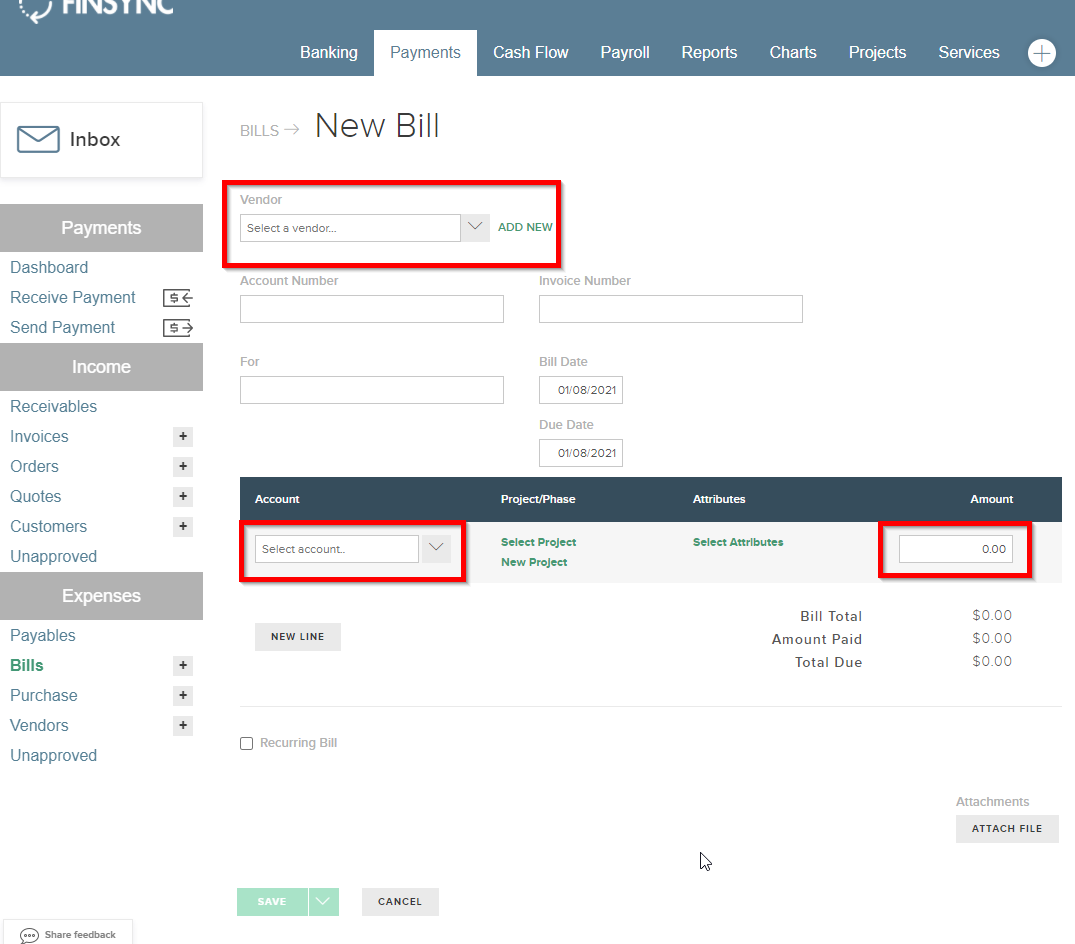The width and height of the screenshot is (1075, 944).
Task: Open Quotes in the sidebar
Action: (x=36, y=496)
